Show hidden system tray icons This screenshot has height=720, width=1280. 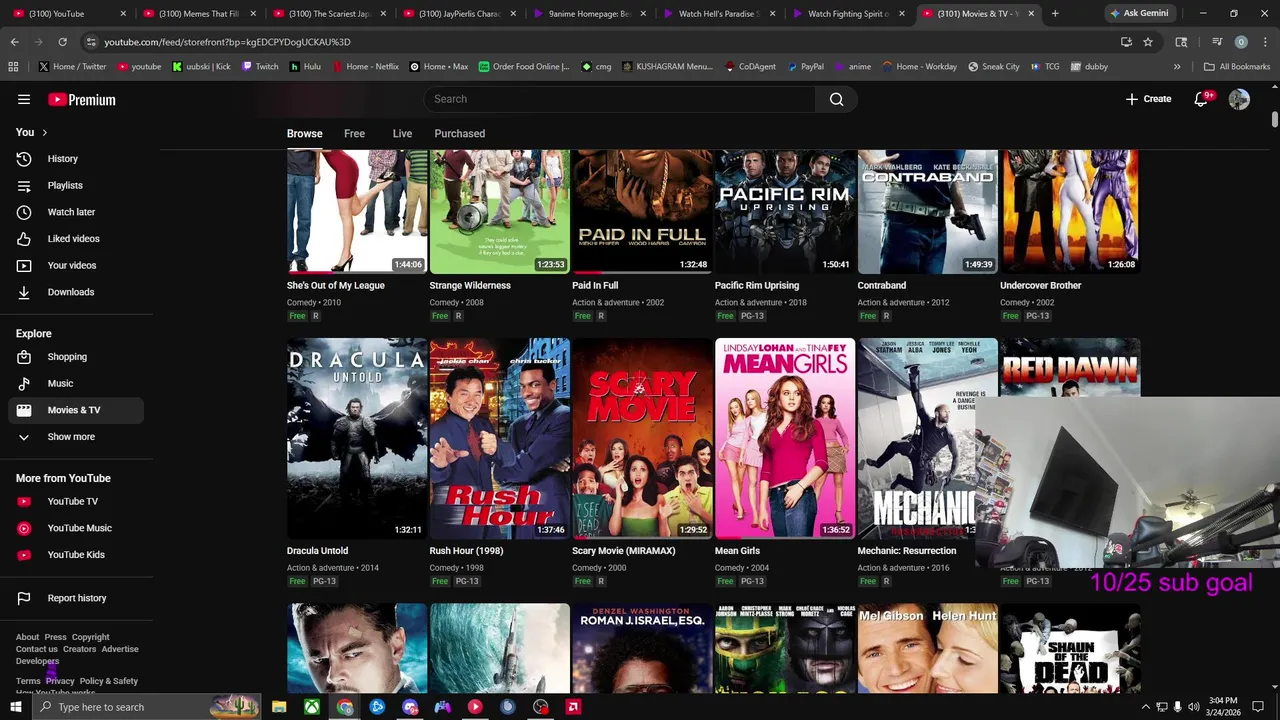coord(1146,707)
